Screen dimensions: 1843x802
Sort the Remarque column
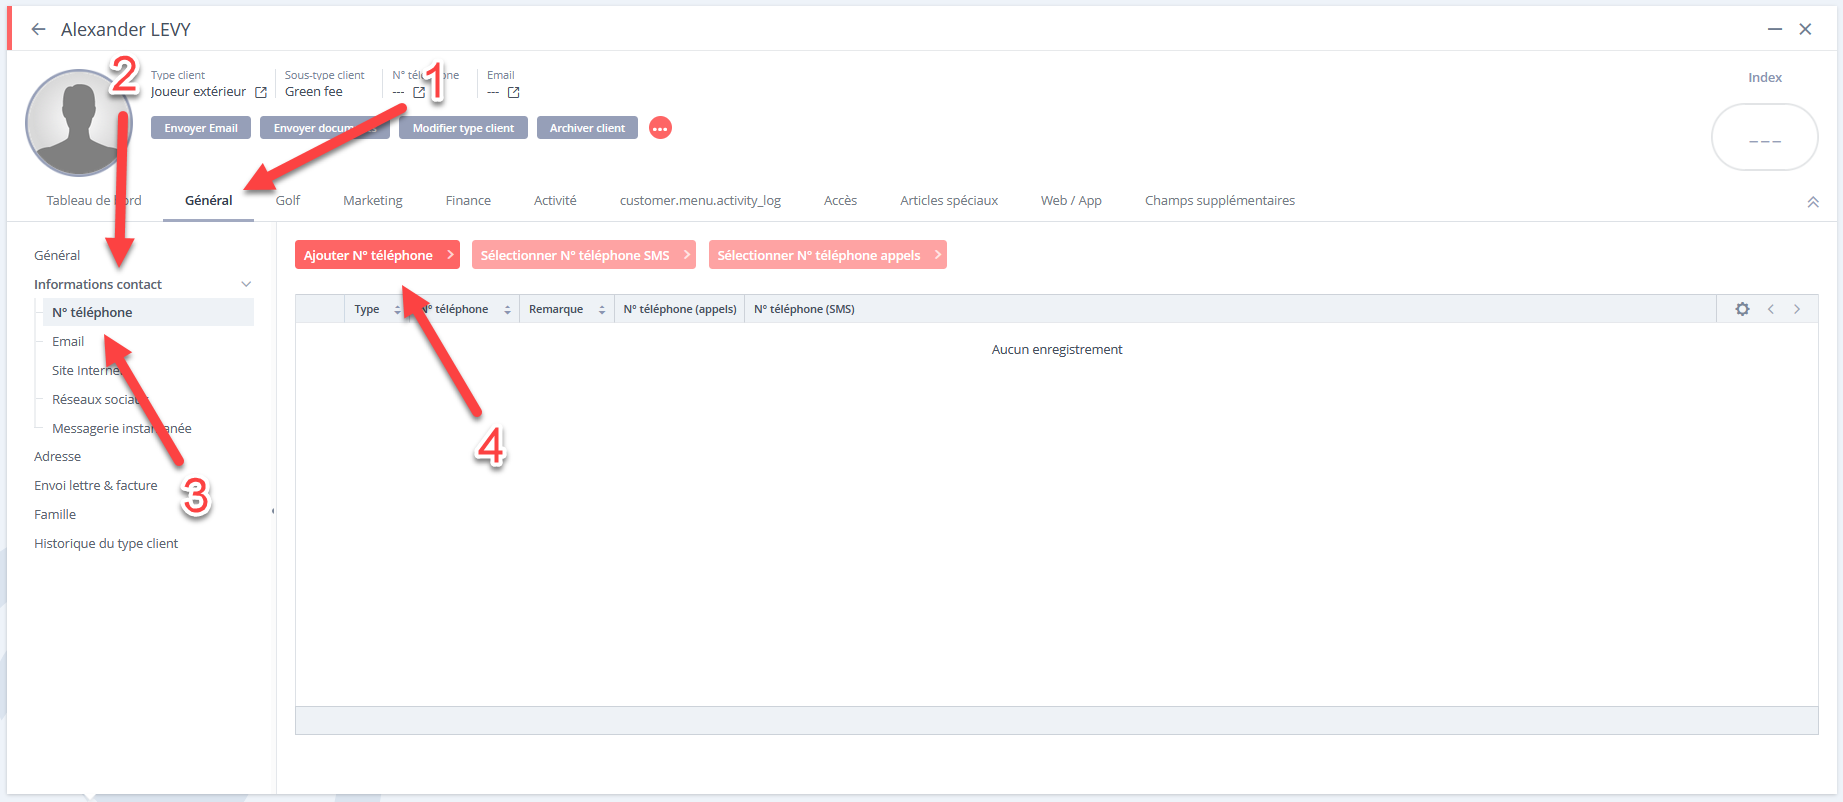point(602,310)
